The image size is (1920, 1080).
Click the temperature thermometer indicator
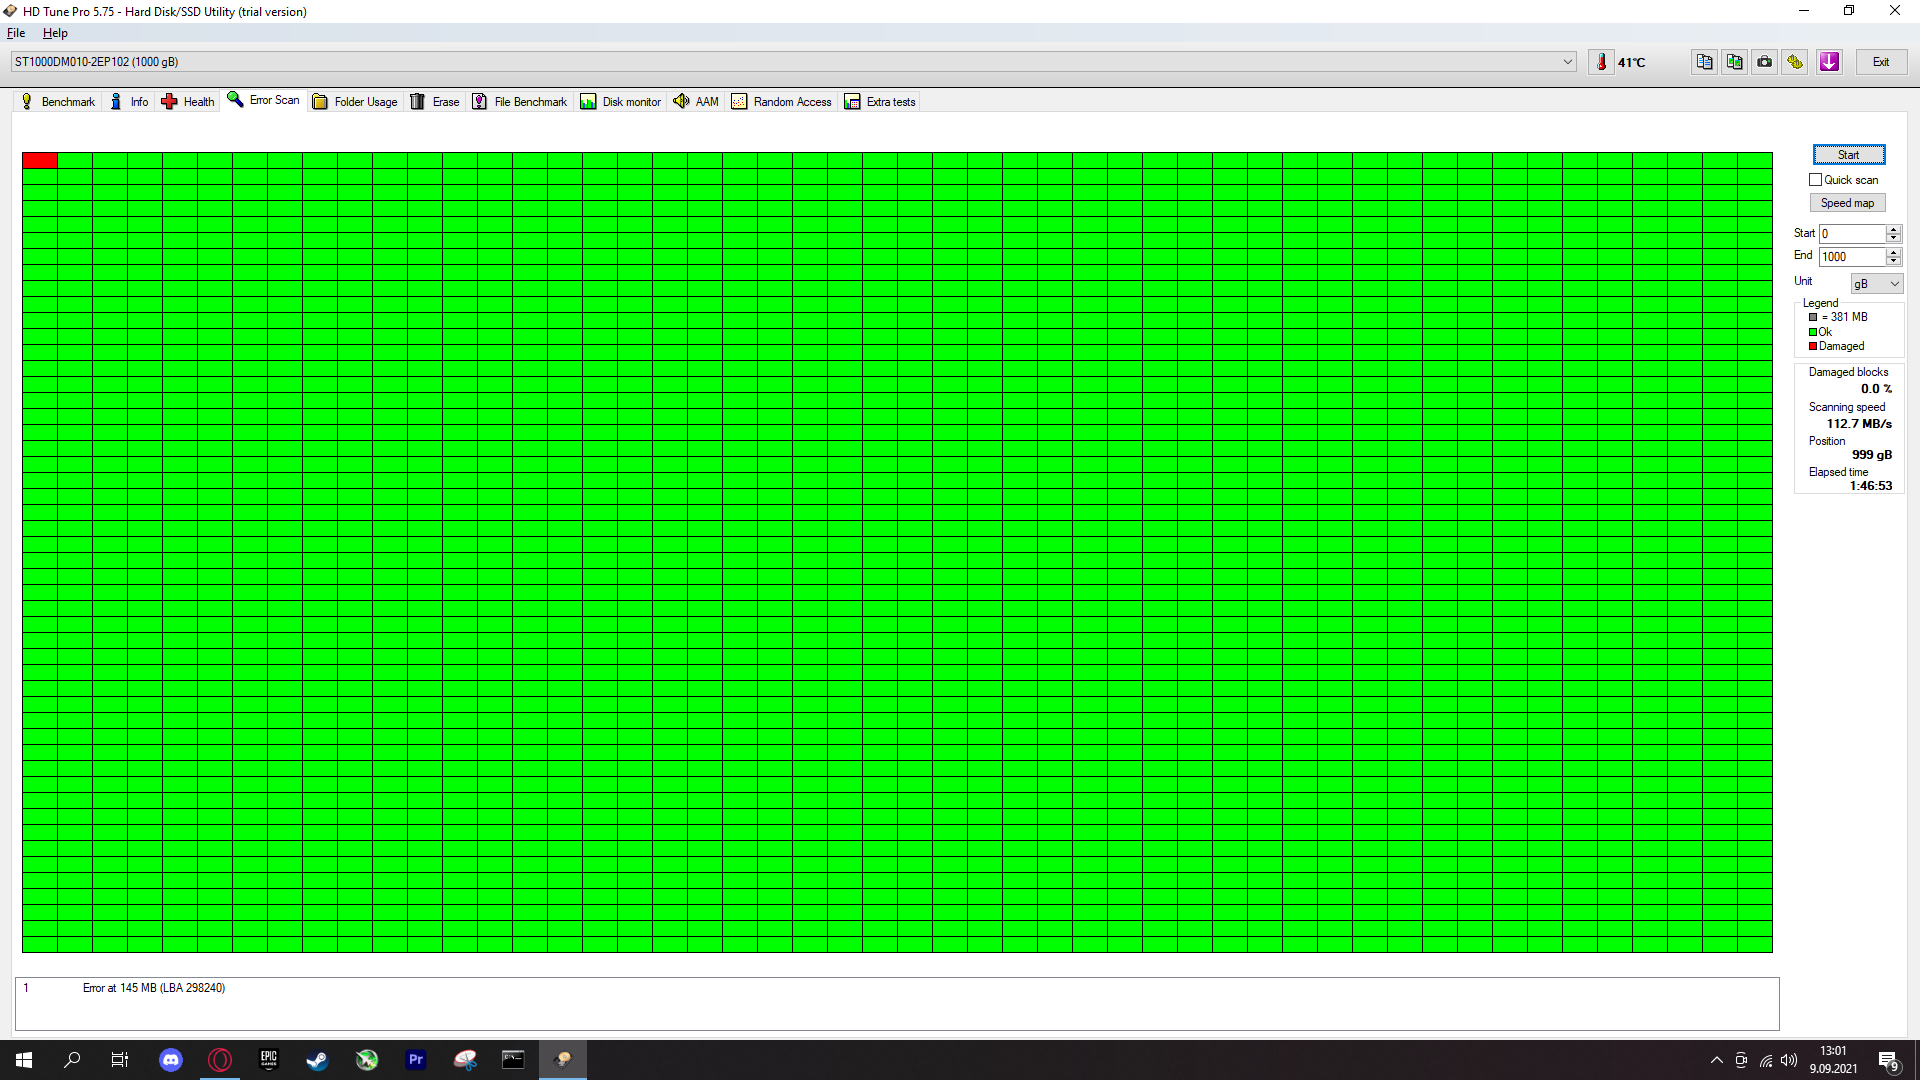1601,61
